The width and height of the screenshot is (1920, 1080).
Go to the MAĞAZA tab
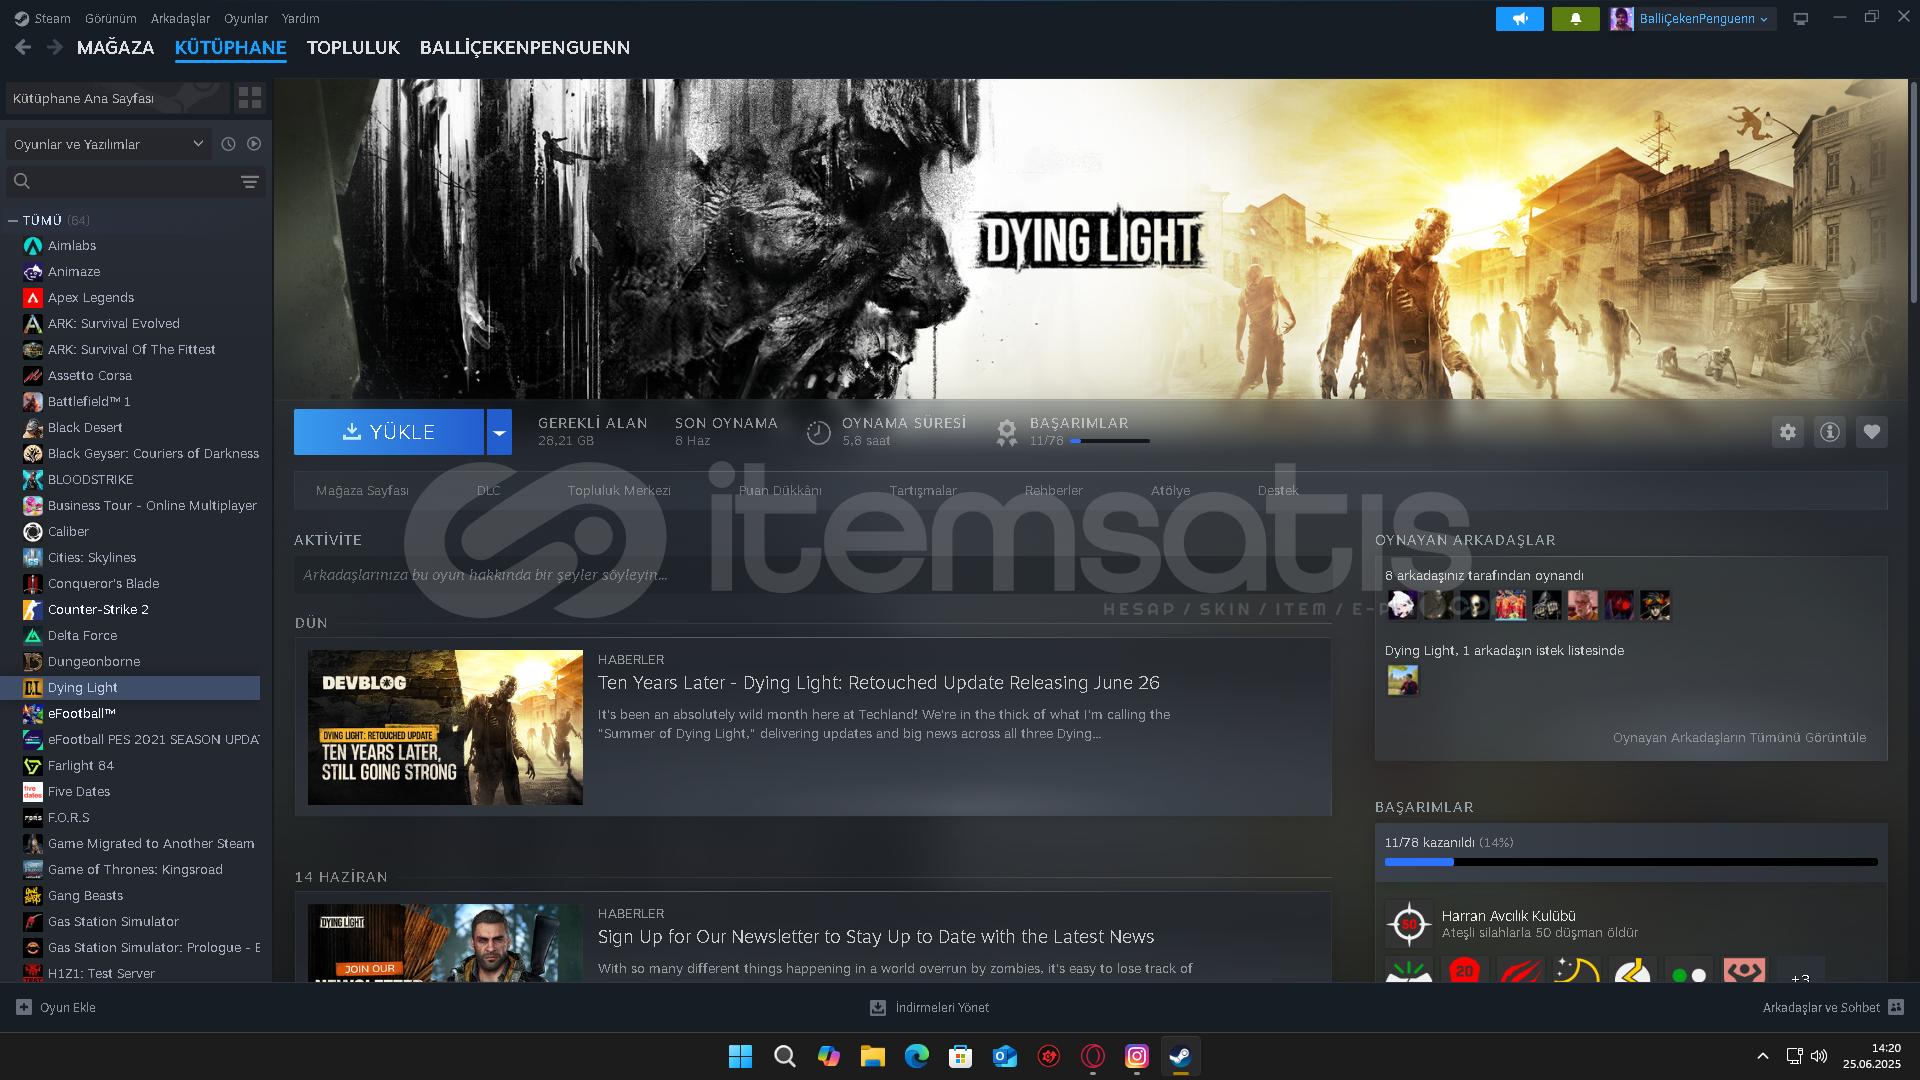coord(115,48)
